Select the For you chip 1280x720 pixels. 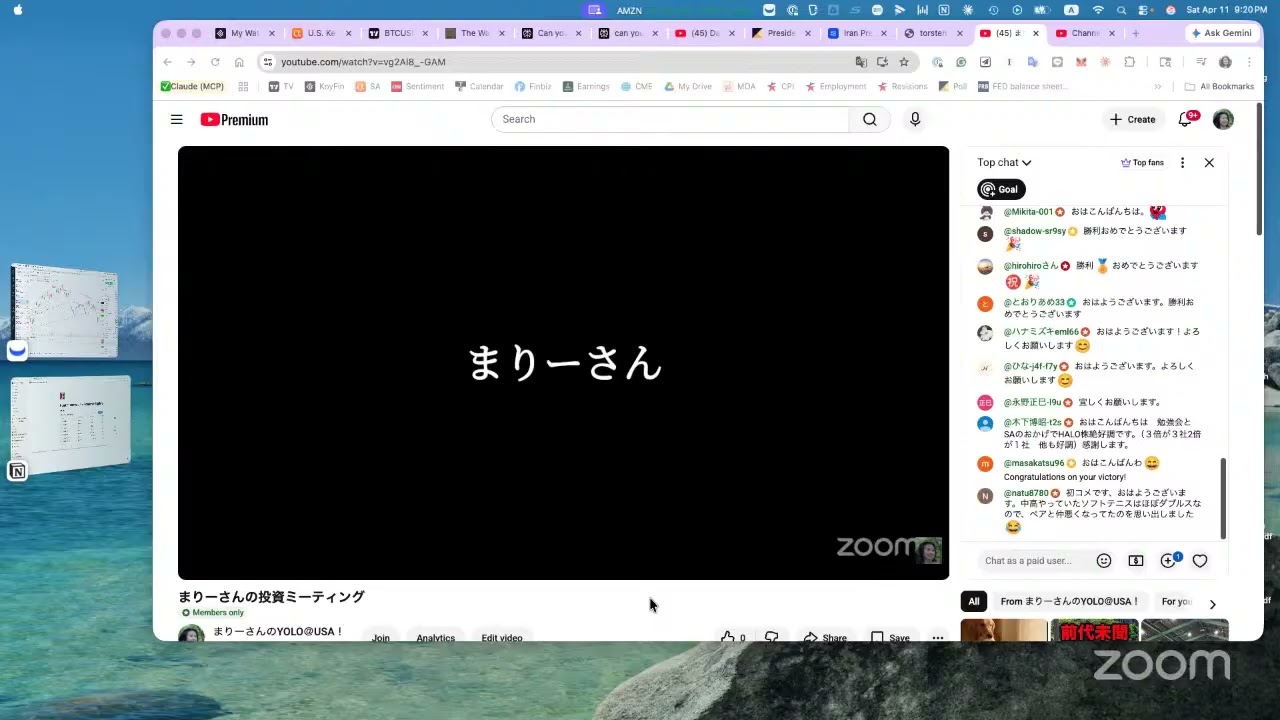[x=1176, y=602]
